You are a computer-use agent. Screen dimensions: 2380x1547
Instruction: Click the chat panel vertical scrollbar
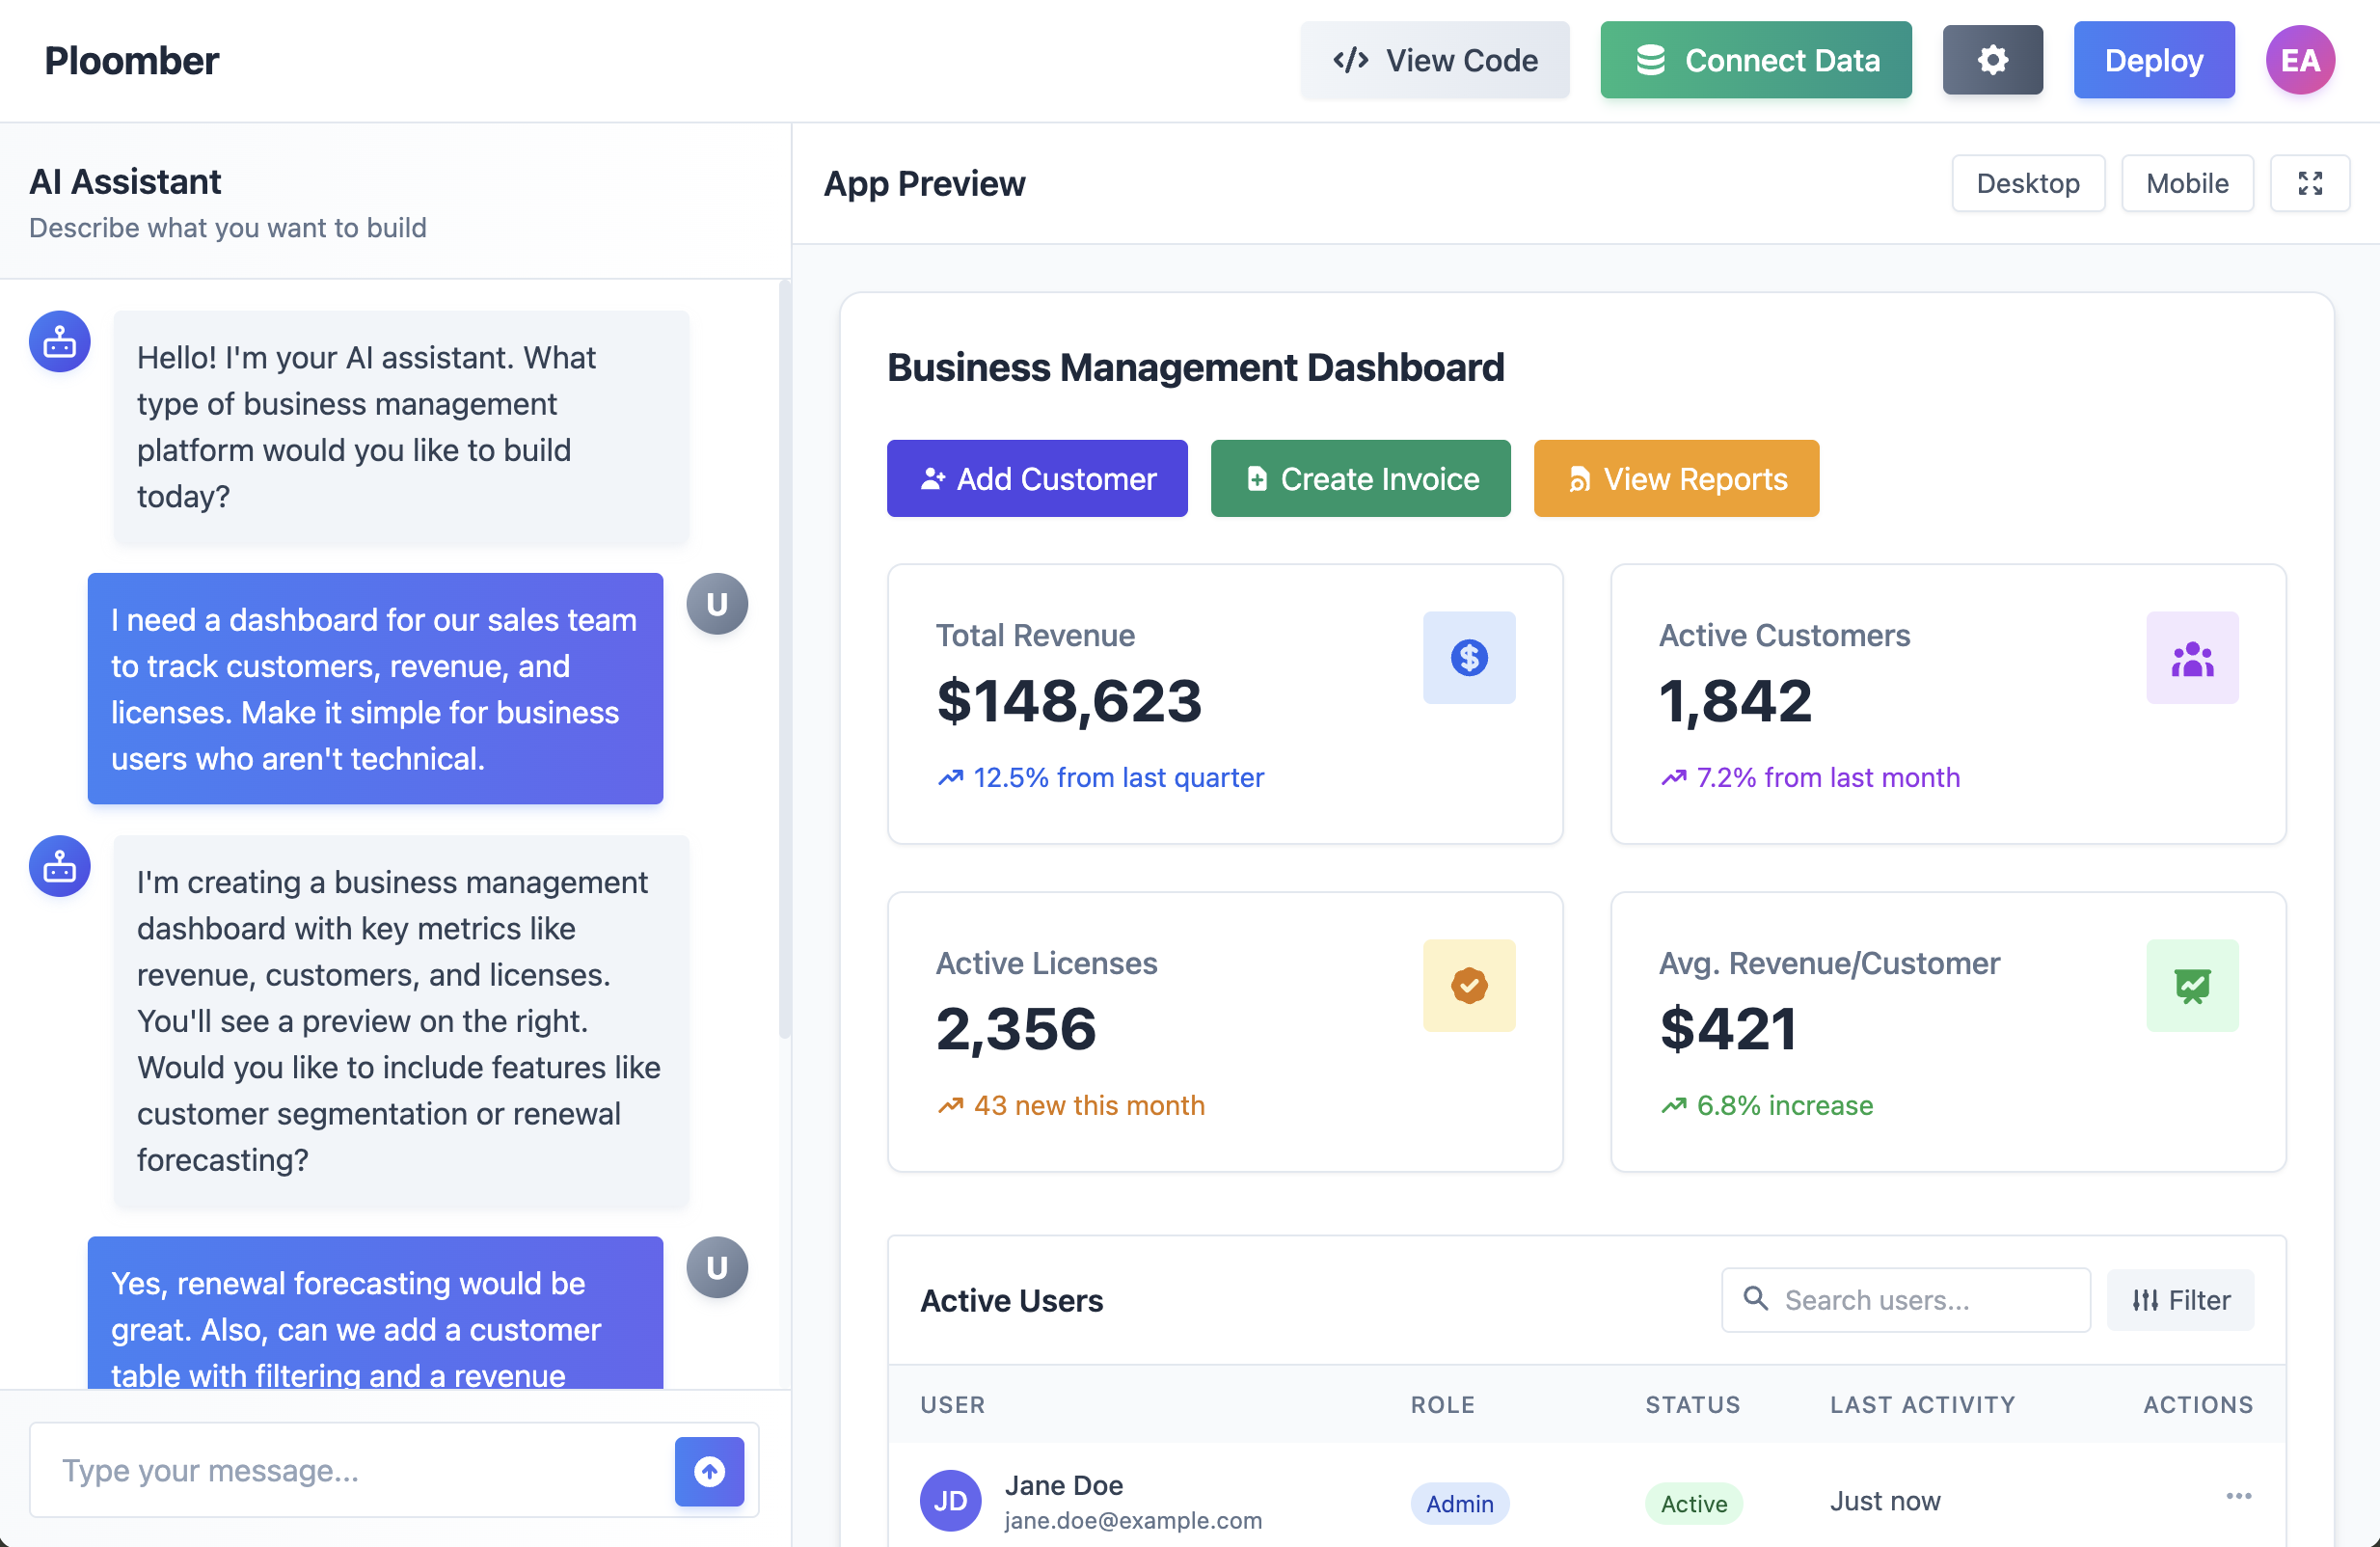[x=784, y=660]
